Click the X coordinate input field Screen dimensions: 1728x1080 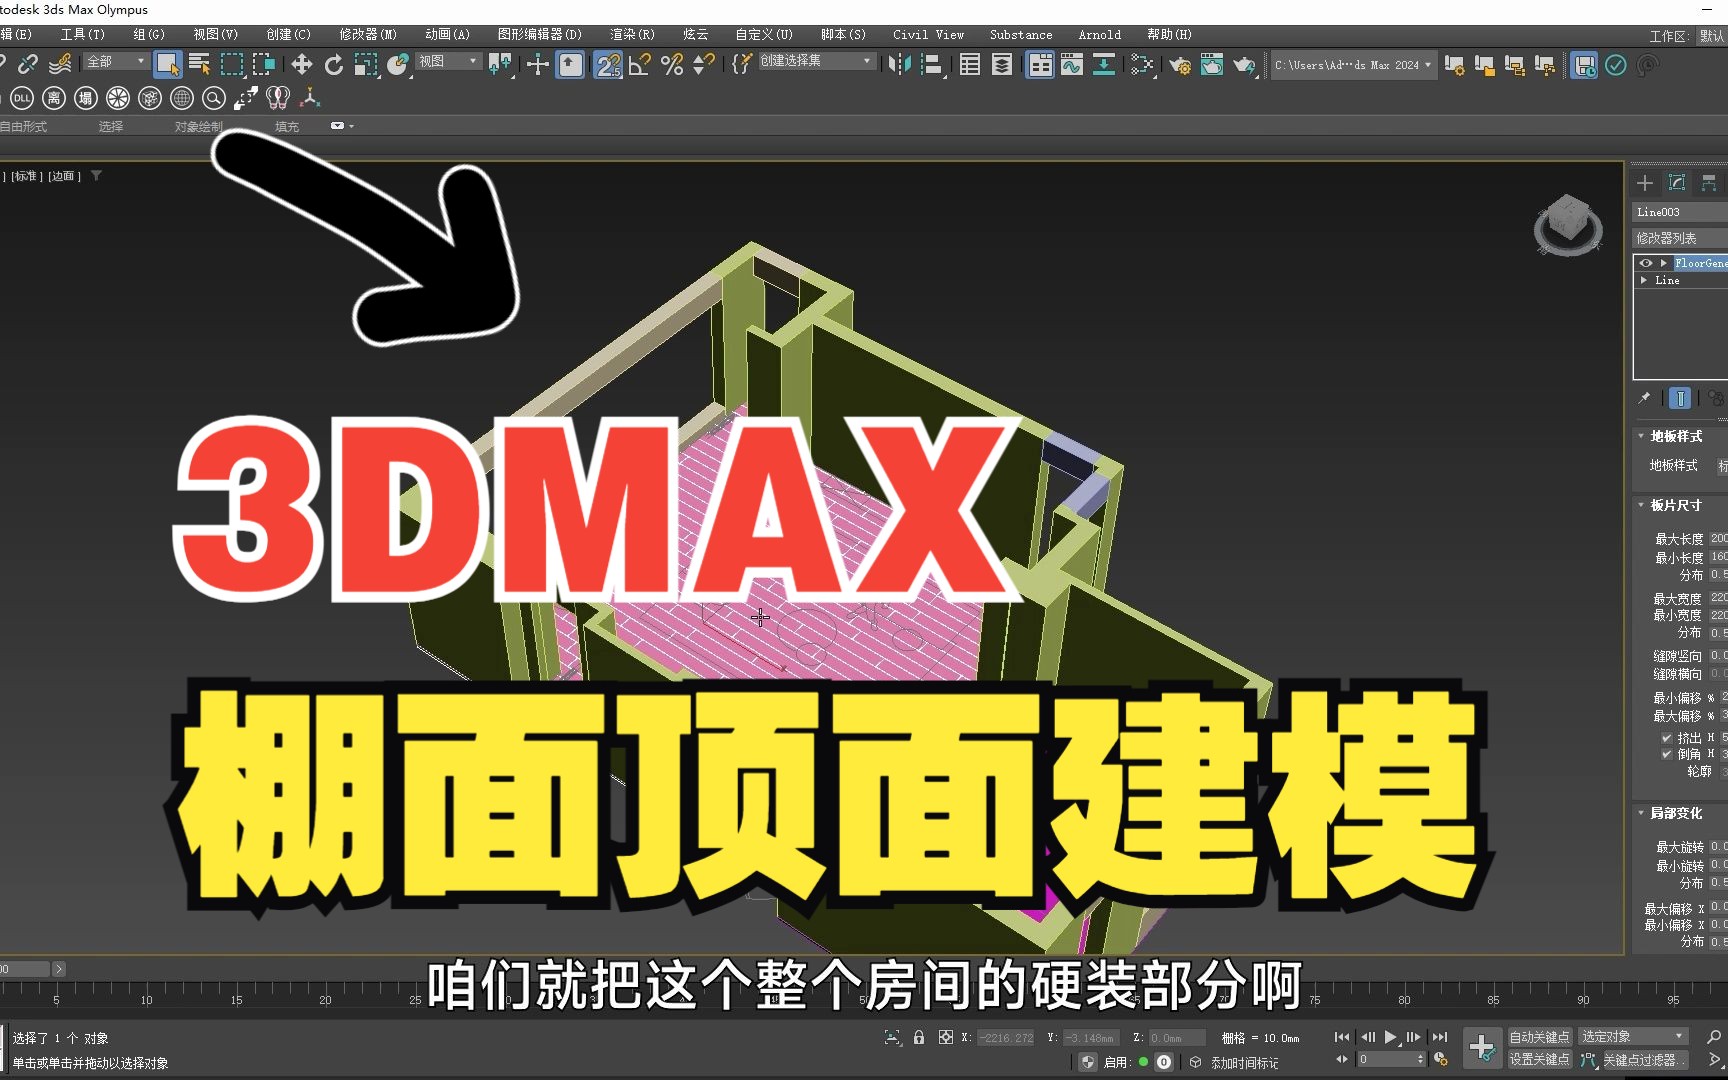pos(1005,1037)
